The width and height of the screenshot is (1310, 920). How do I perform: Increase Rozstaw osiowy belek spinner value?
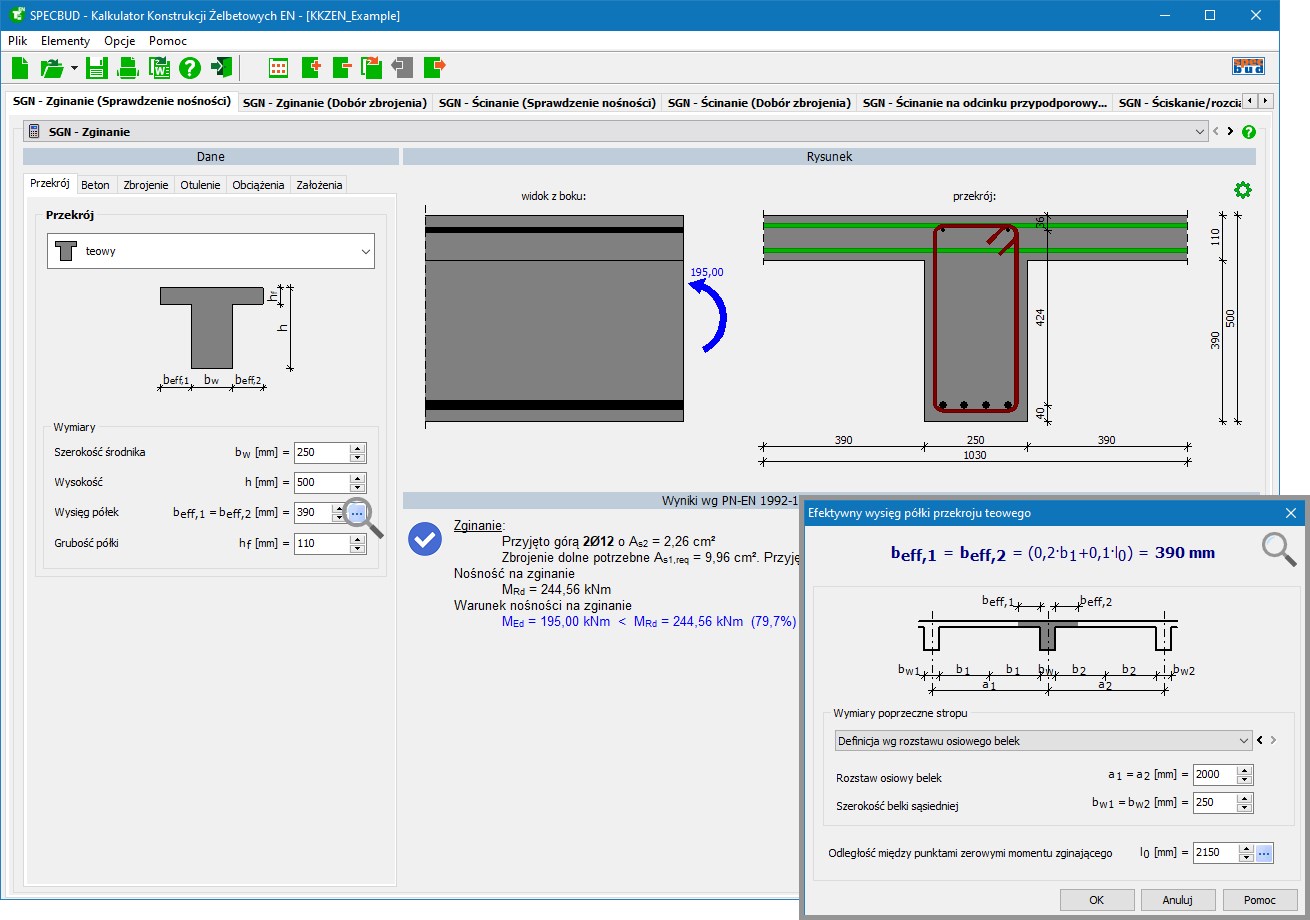click(1245, 771)
